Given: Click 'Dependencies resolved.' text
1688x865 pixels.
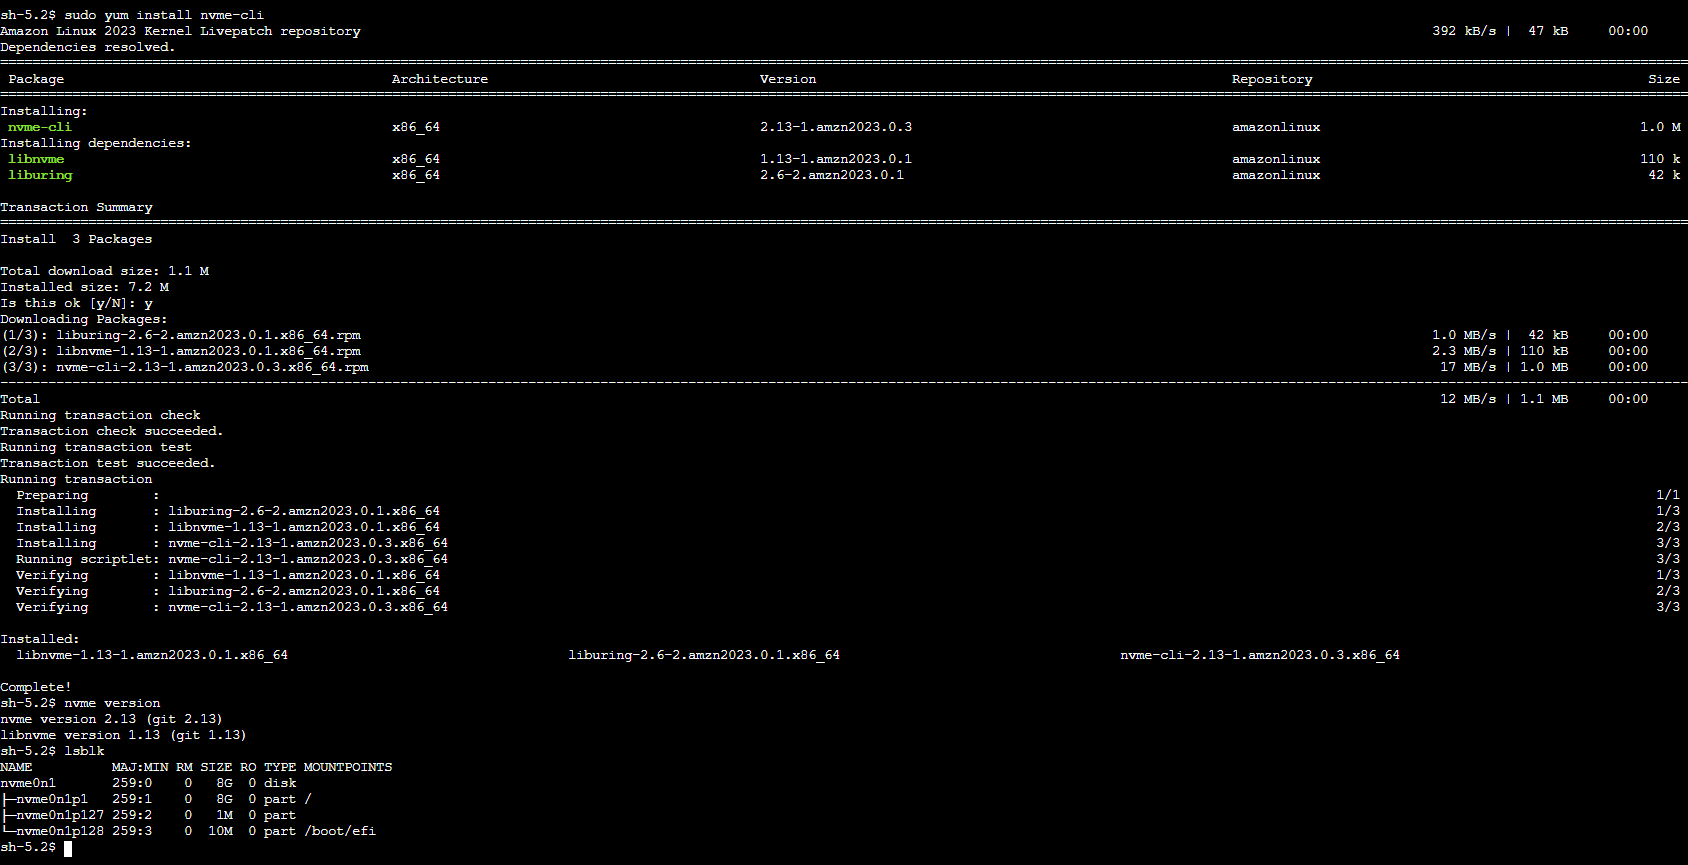Looking at the screenshot, I should pos(88,47).
